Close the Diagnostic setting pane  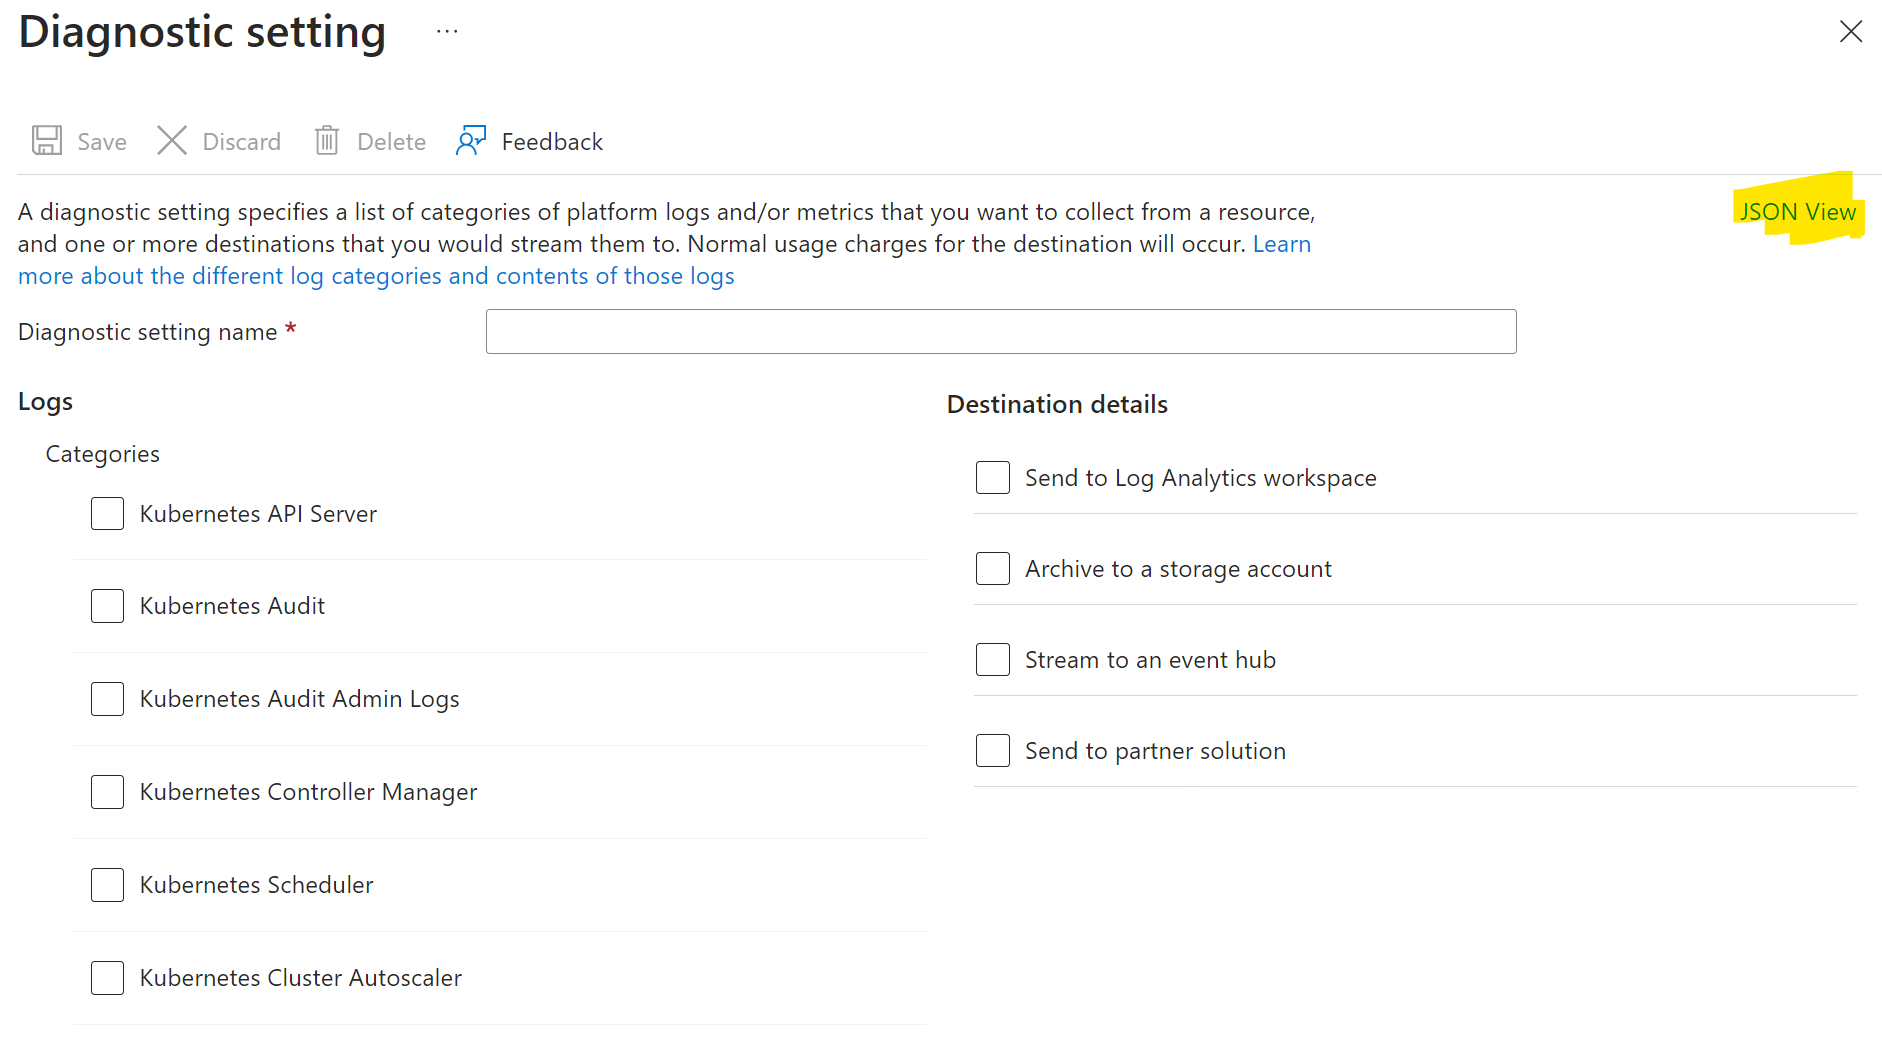1850,32
